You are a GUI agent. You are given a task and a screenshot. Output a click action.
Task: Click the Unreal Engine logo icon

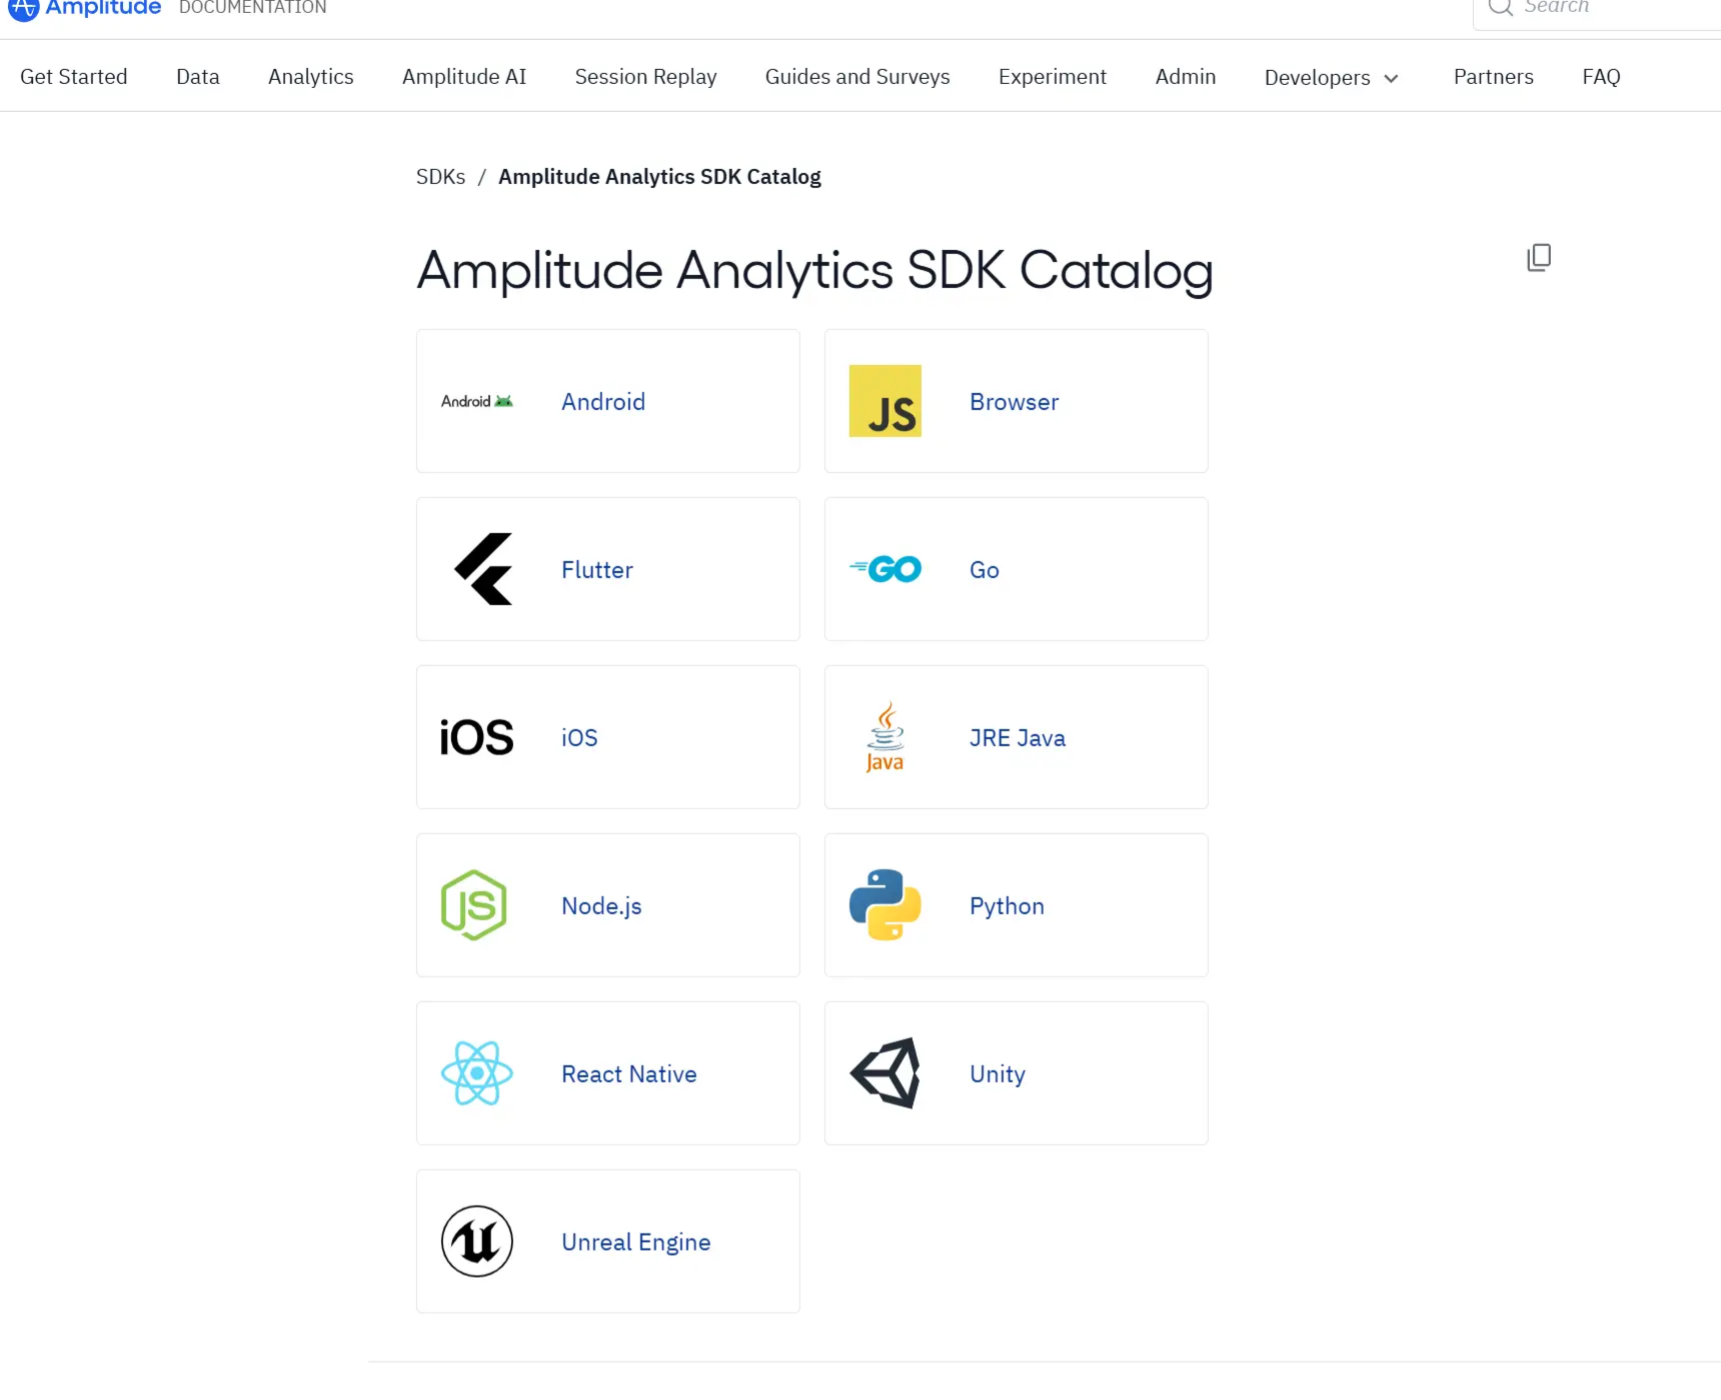point(477,1241)
